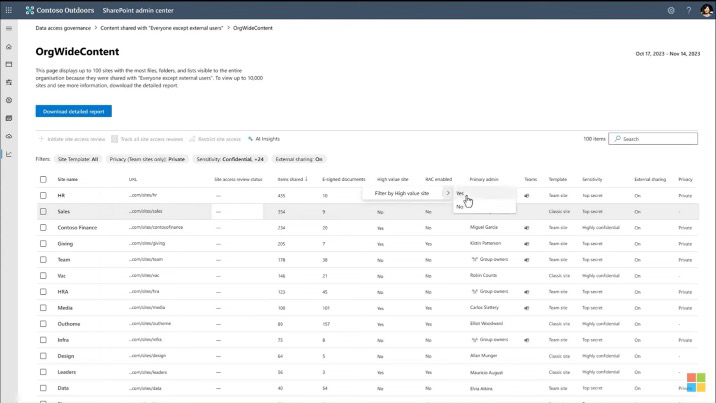Sort by the Items shared column
Viewport: 716px width, 403px height.
(290, 179)
